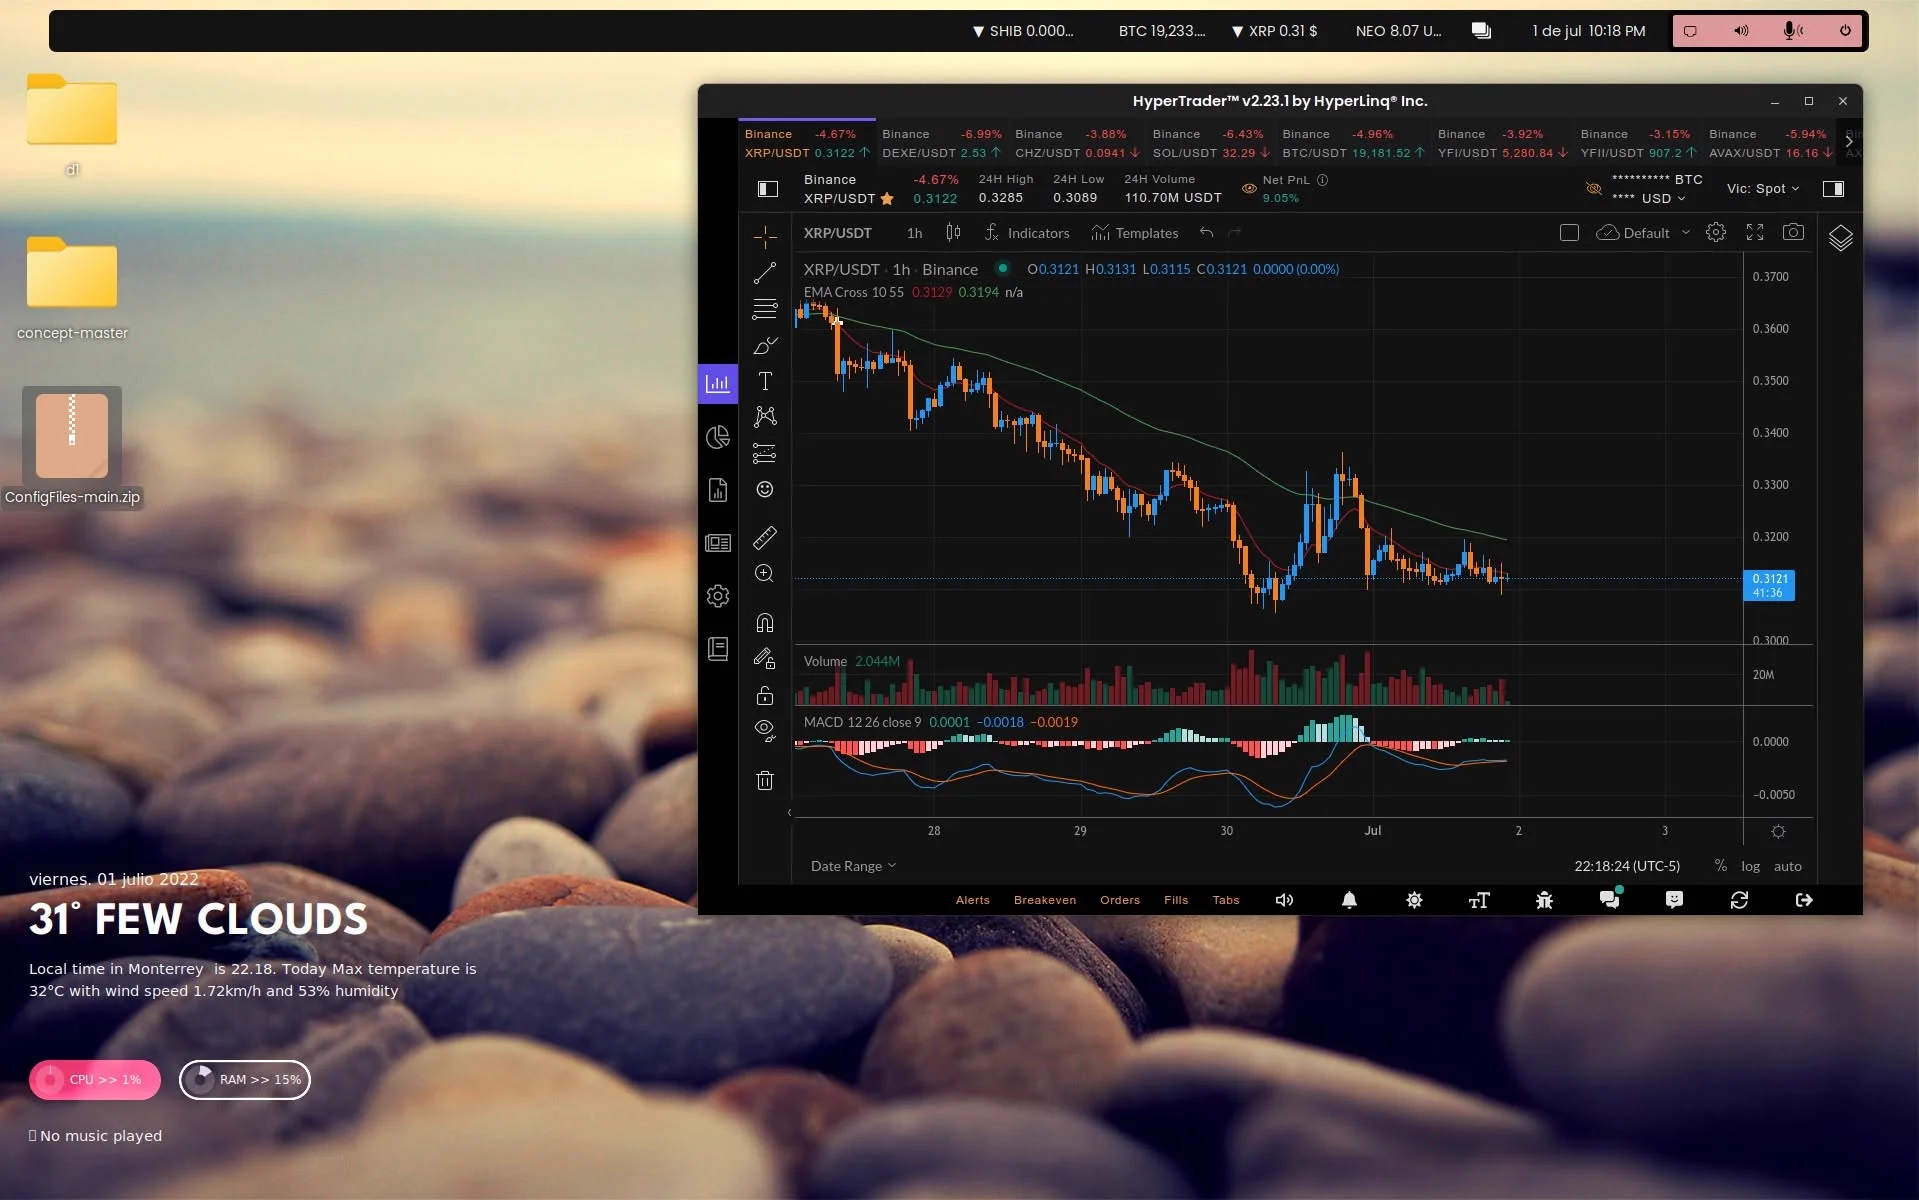Click the logout icon in bottom bar
This screenshot has height=1200, width=1919.
tap(1805, 900)
